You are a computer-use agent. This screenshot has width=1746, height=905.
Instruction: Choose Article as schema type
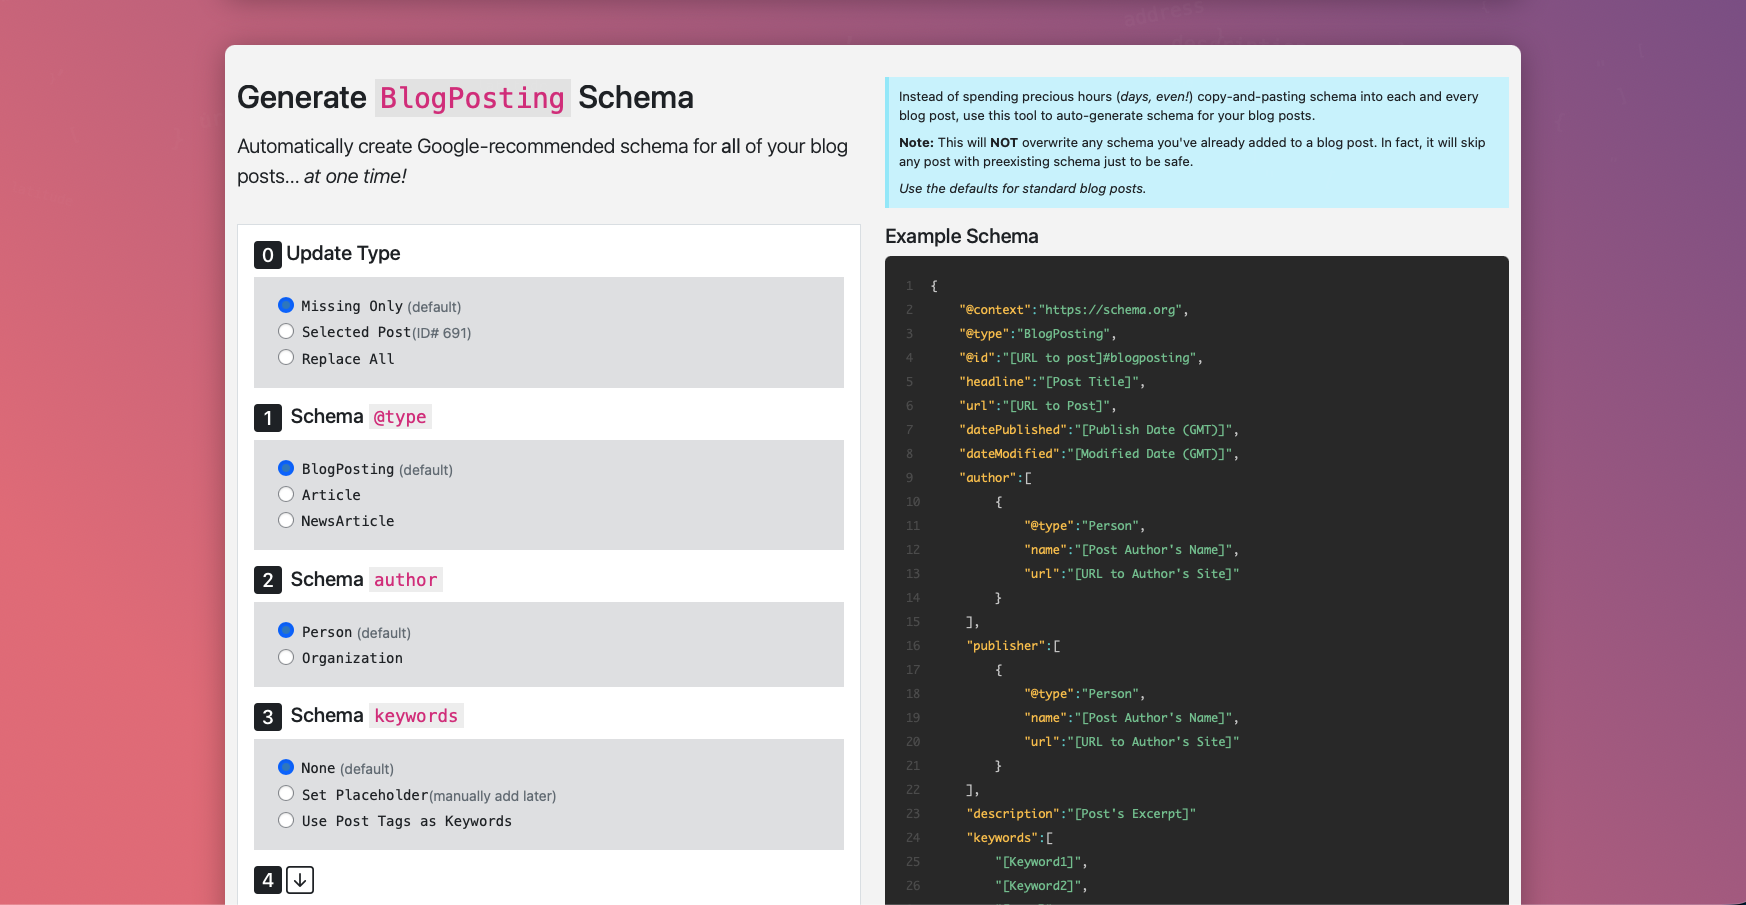point(286,494)
